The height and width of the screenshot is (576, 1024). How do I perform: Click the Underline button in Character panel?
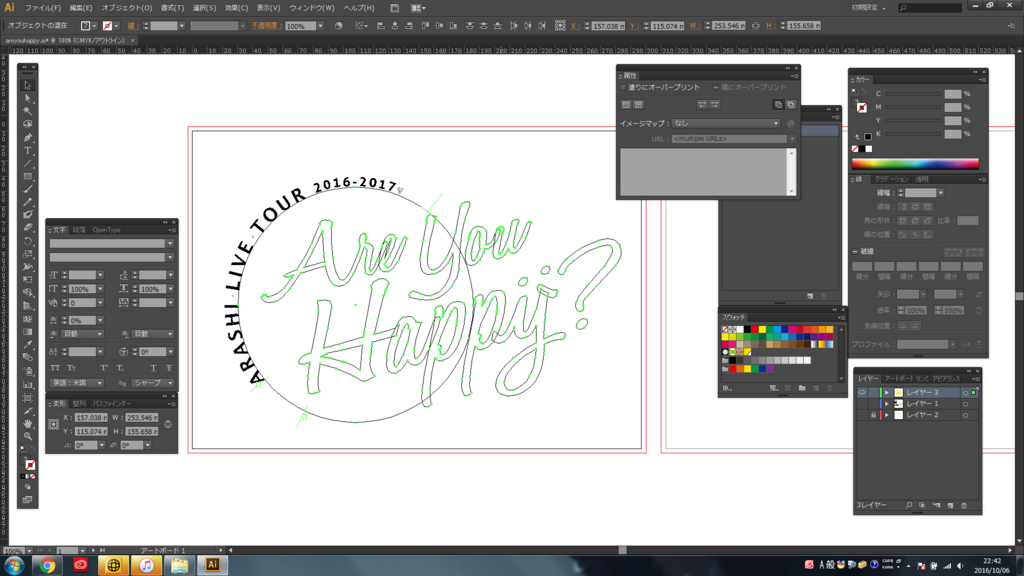click(153, 368)
